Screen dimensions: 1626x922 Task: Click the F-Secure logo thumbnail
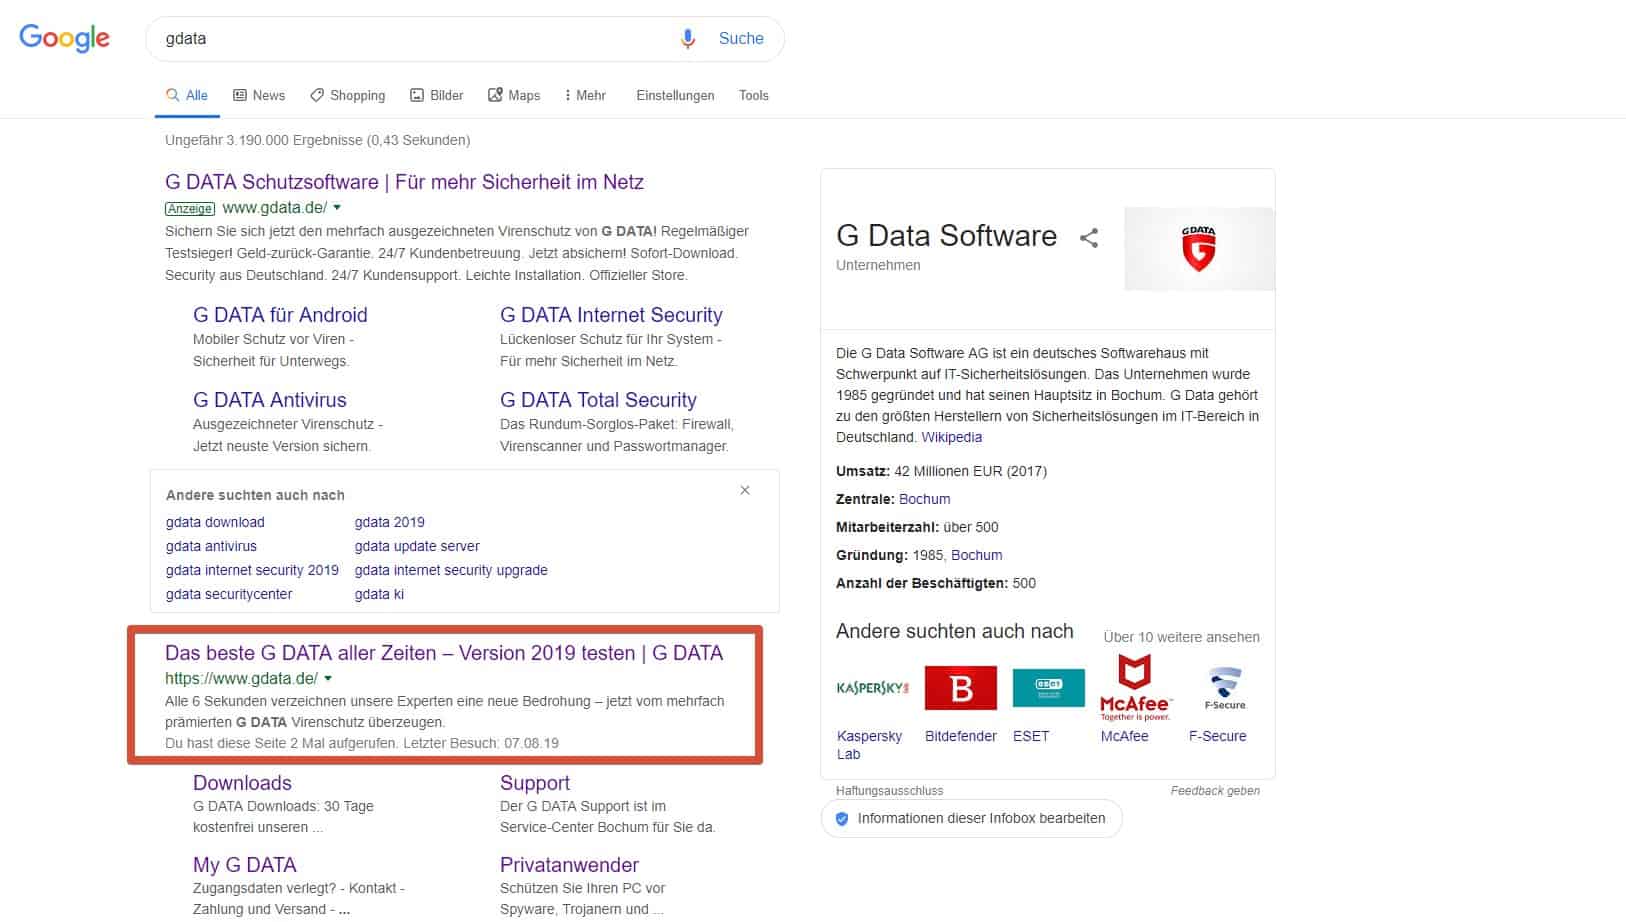click(x=1225, y=688)
